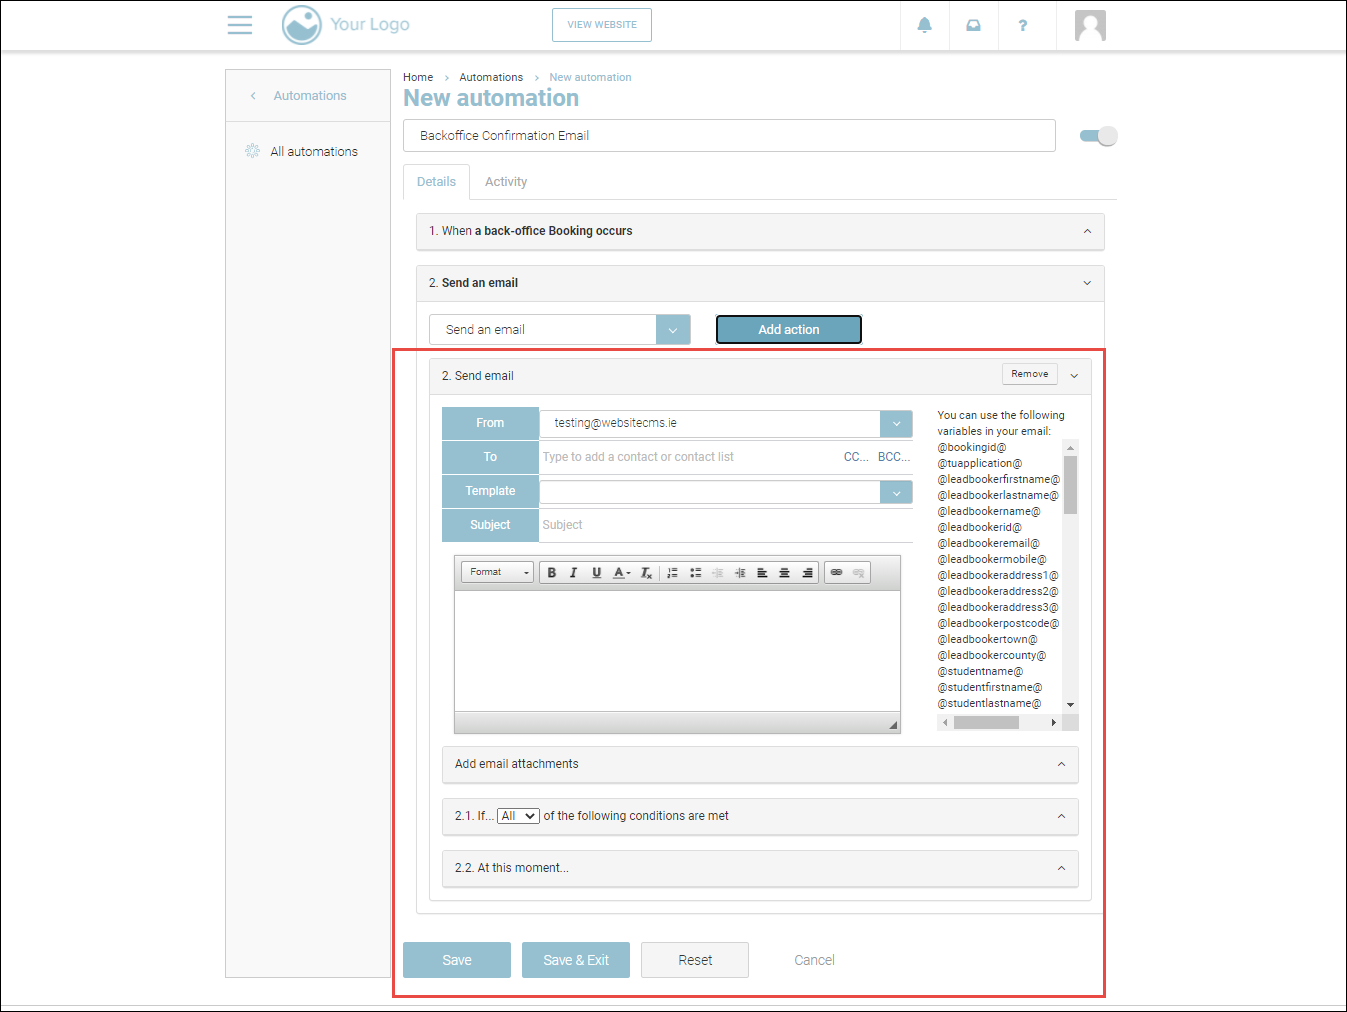The height and width of the screenshot is (1012, 1347).
Task: Click the italic formatting icon
Action: 573,573
